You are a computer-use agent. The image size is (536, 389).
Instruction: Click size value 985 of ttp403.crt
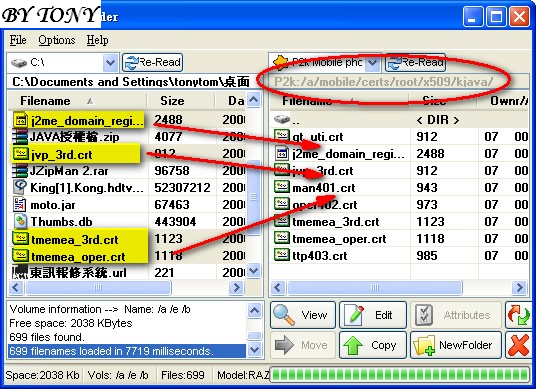point(427,255)
